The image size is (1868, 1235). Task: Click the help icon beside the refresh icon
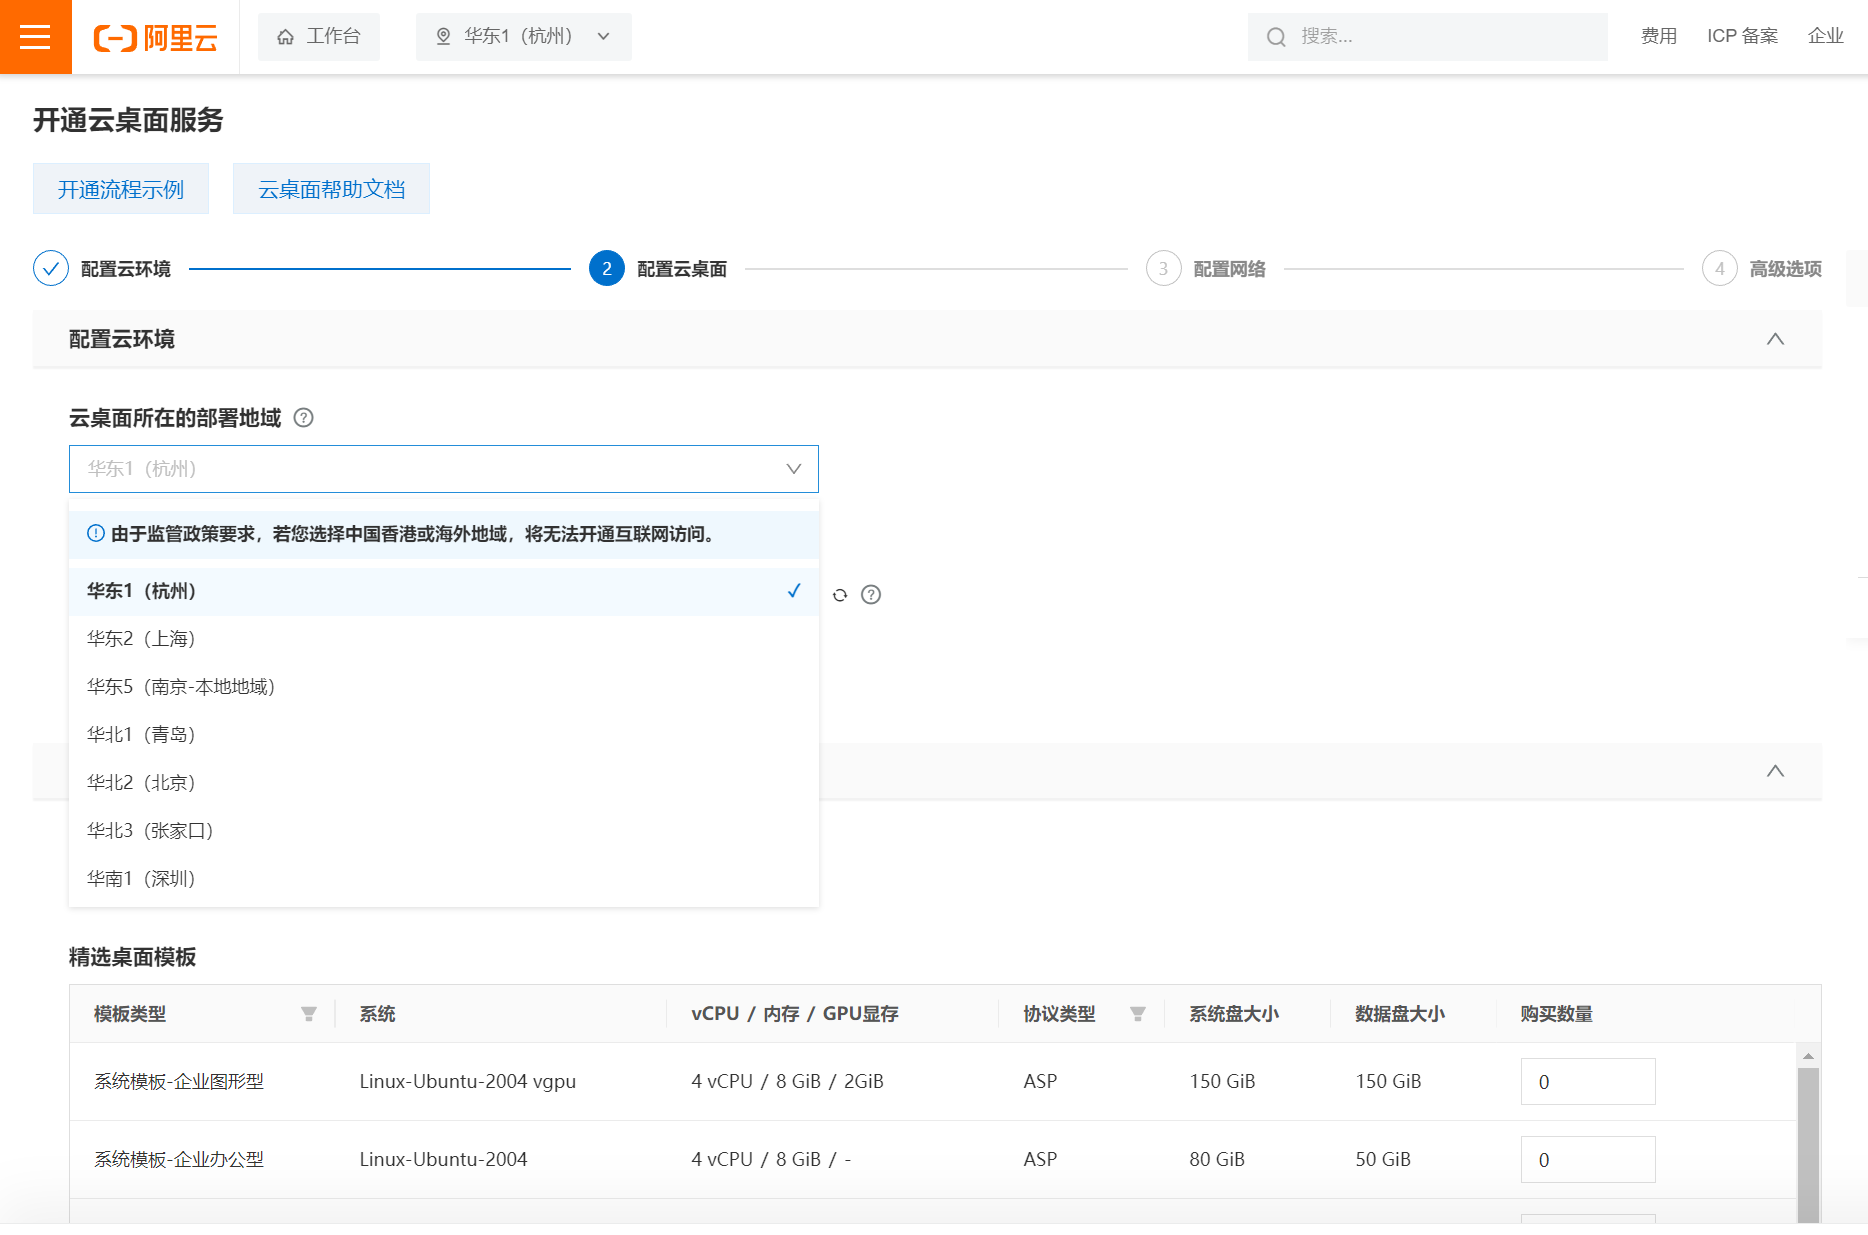click(871, 595)
